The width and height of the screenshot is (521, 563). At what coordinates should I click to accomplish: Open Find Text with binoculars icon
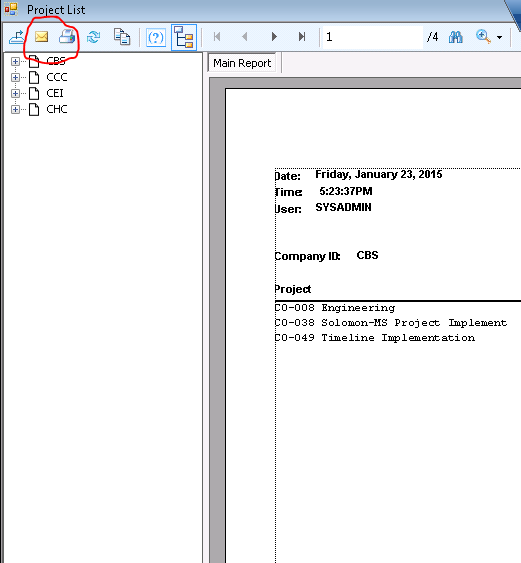[456, 37]
